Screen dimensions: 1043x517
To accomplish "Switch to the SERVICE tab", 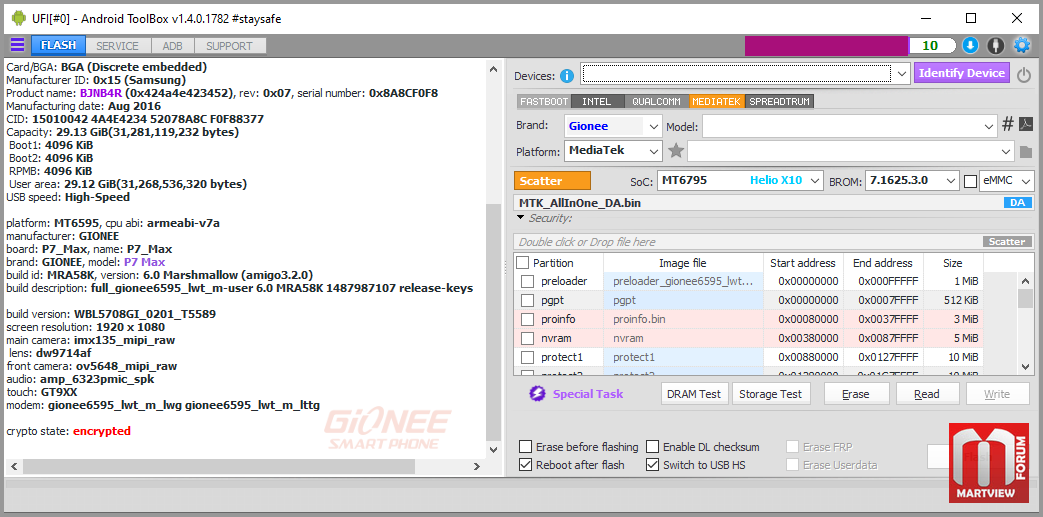I will point(117,46).
